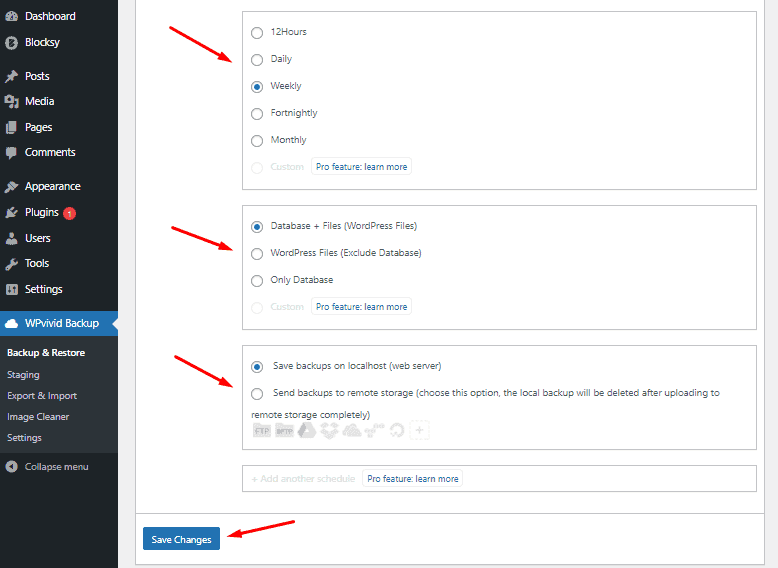Click the Dashboard gauge icon in sidebar
Viewport: 778px width, 568px height.
(11, 16)
